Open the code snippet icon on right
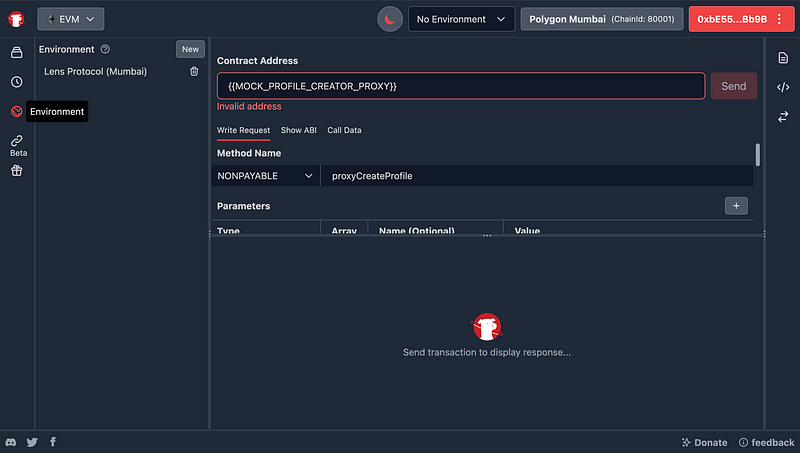This screenshot has height=453, width=800. (783, 88)
